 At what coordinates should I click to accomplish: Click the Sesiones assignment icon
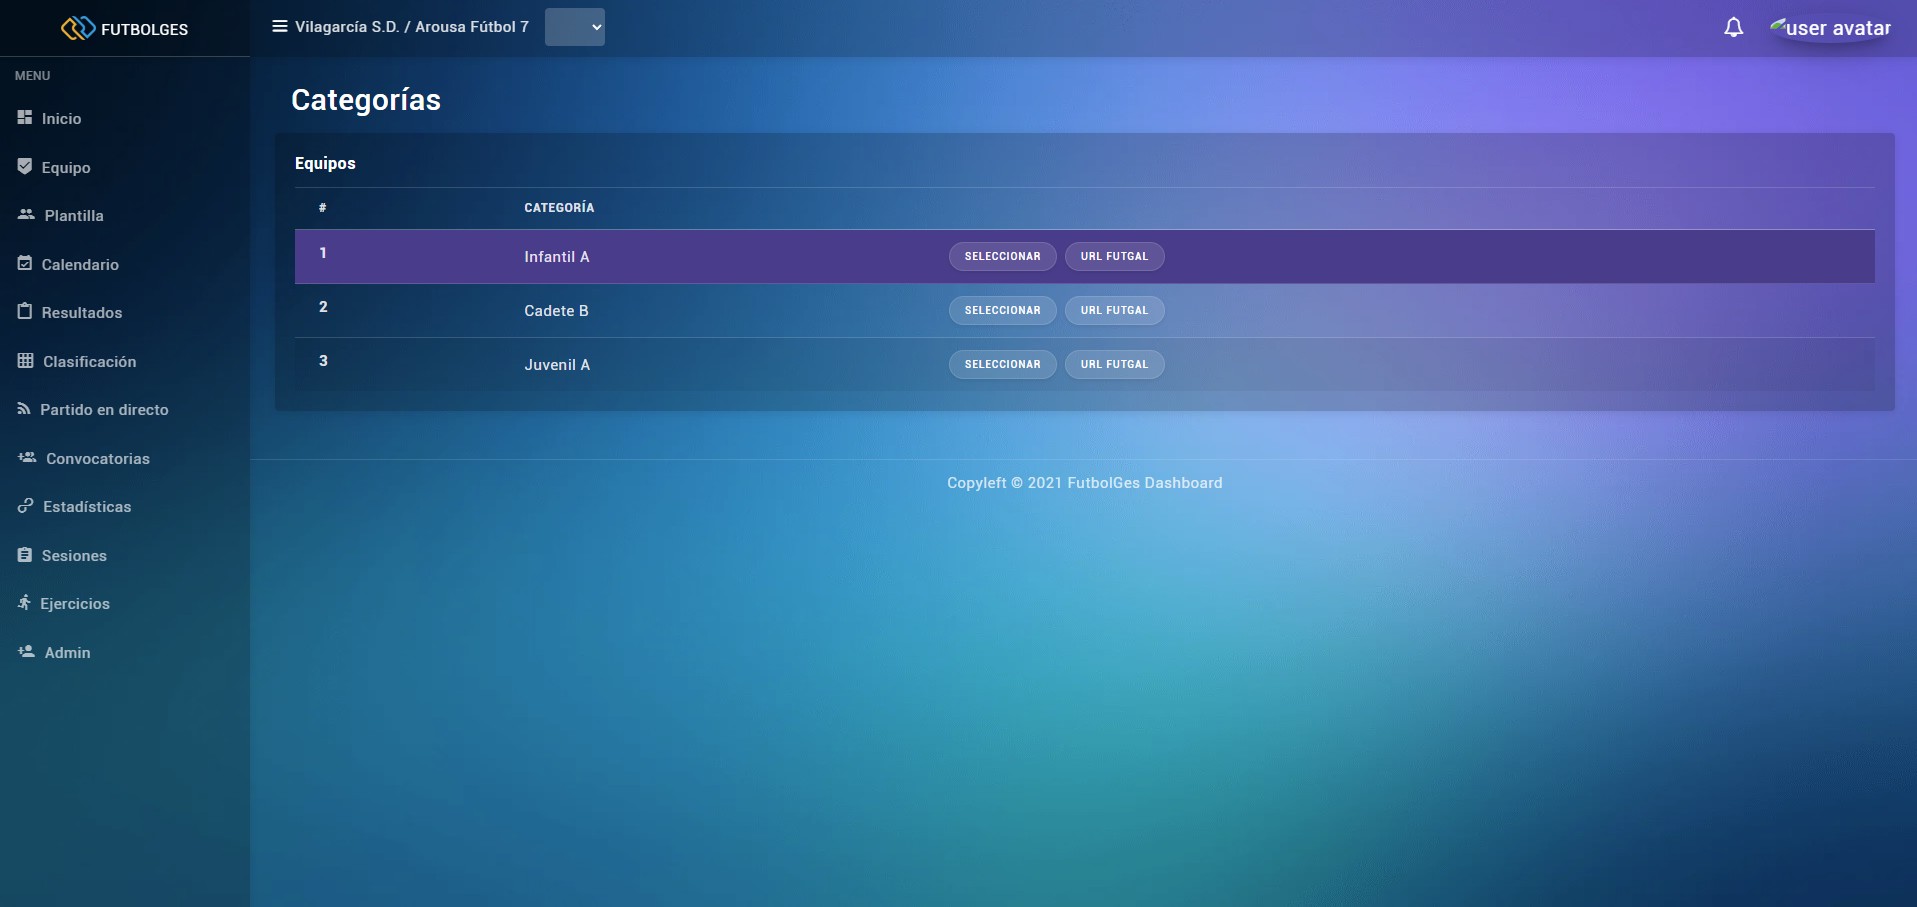pyautogui.click(x=25, y=555)
